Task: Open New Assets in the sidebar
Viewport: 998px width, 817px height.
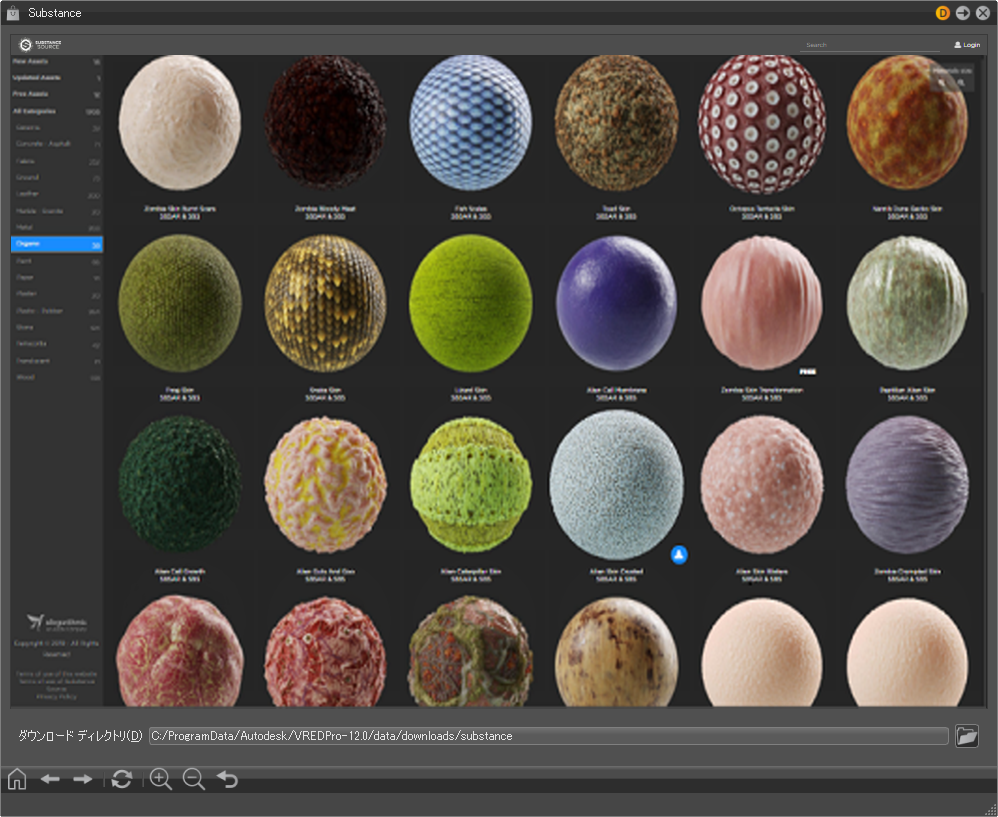Action: coord(57,62)
